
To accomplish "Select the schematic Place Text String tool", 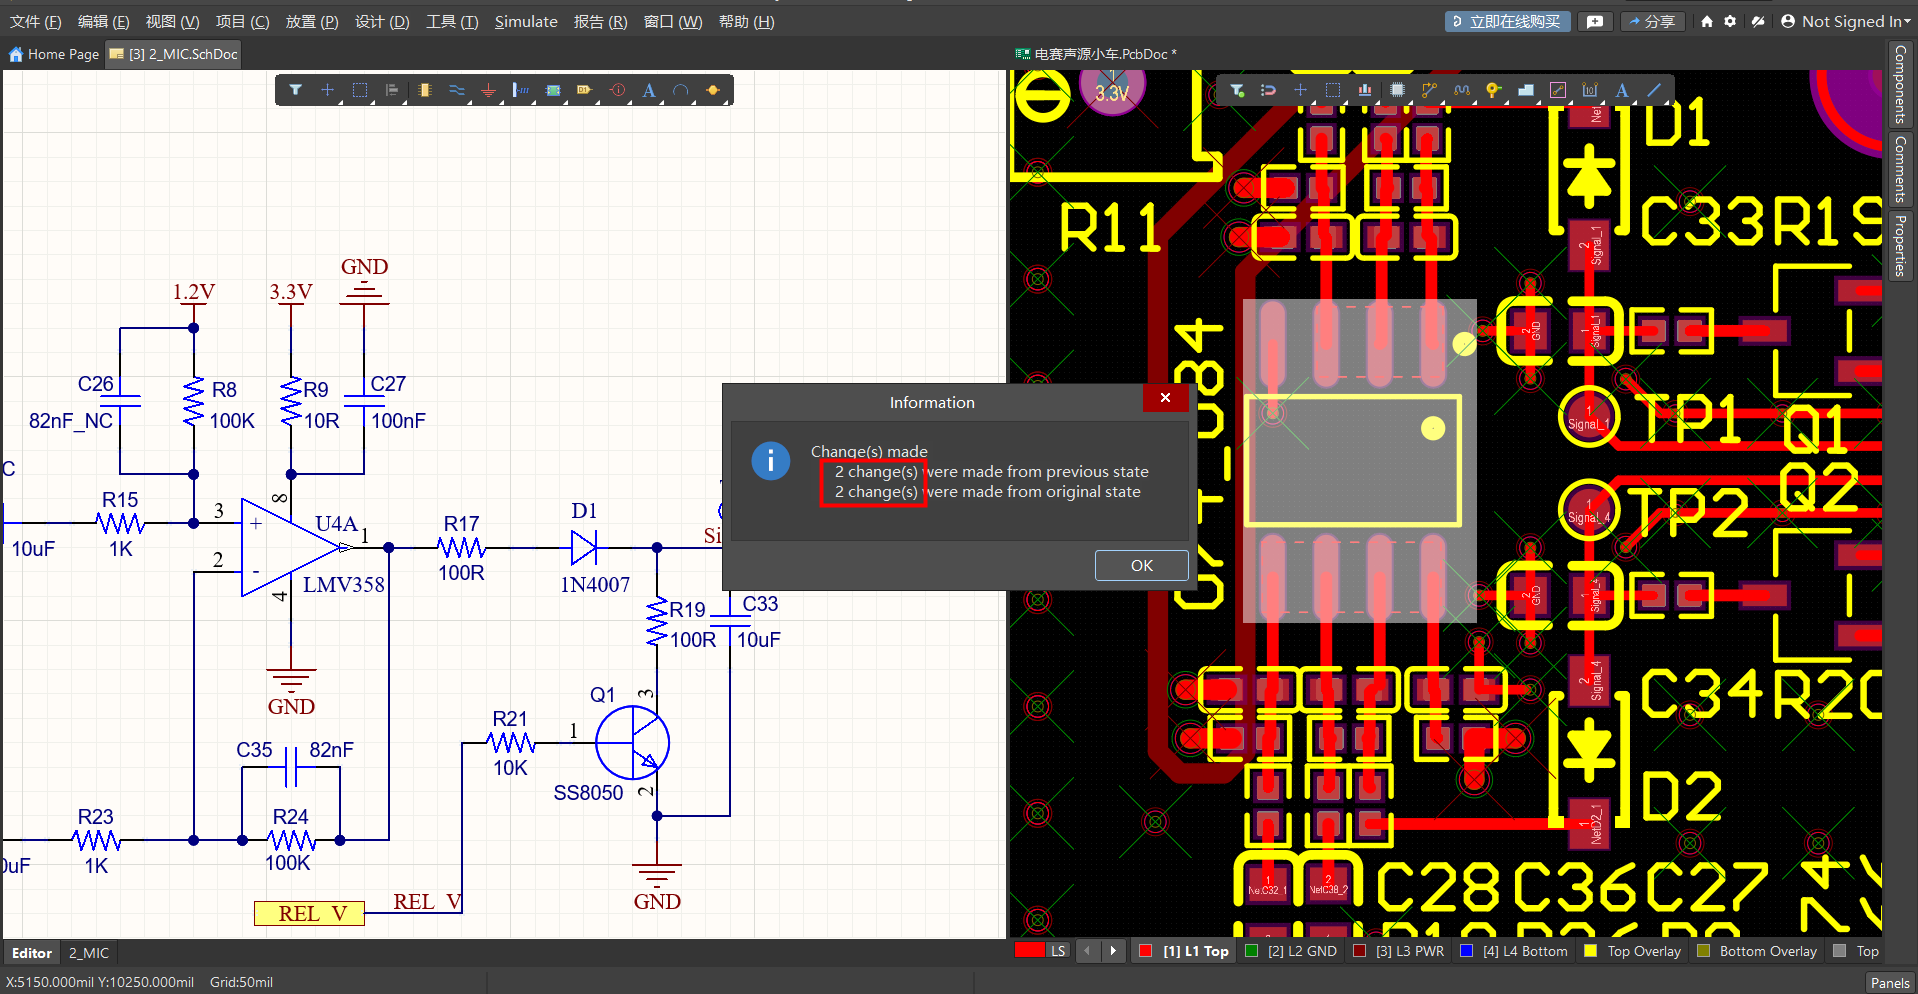I will [649, 90].
